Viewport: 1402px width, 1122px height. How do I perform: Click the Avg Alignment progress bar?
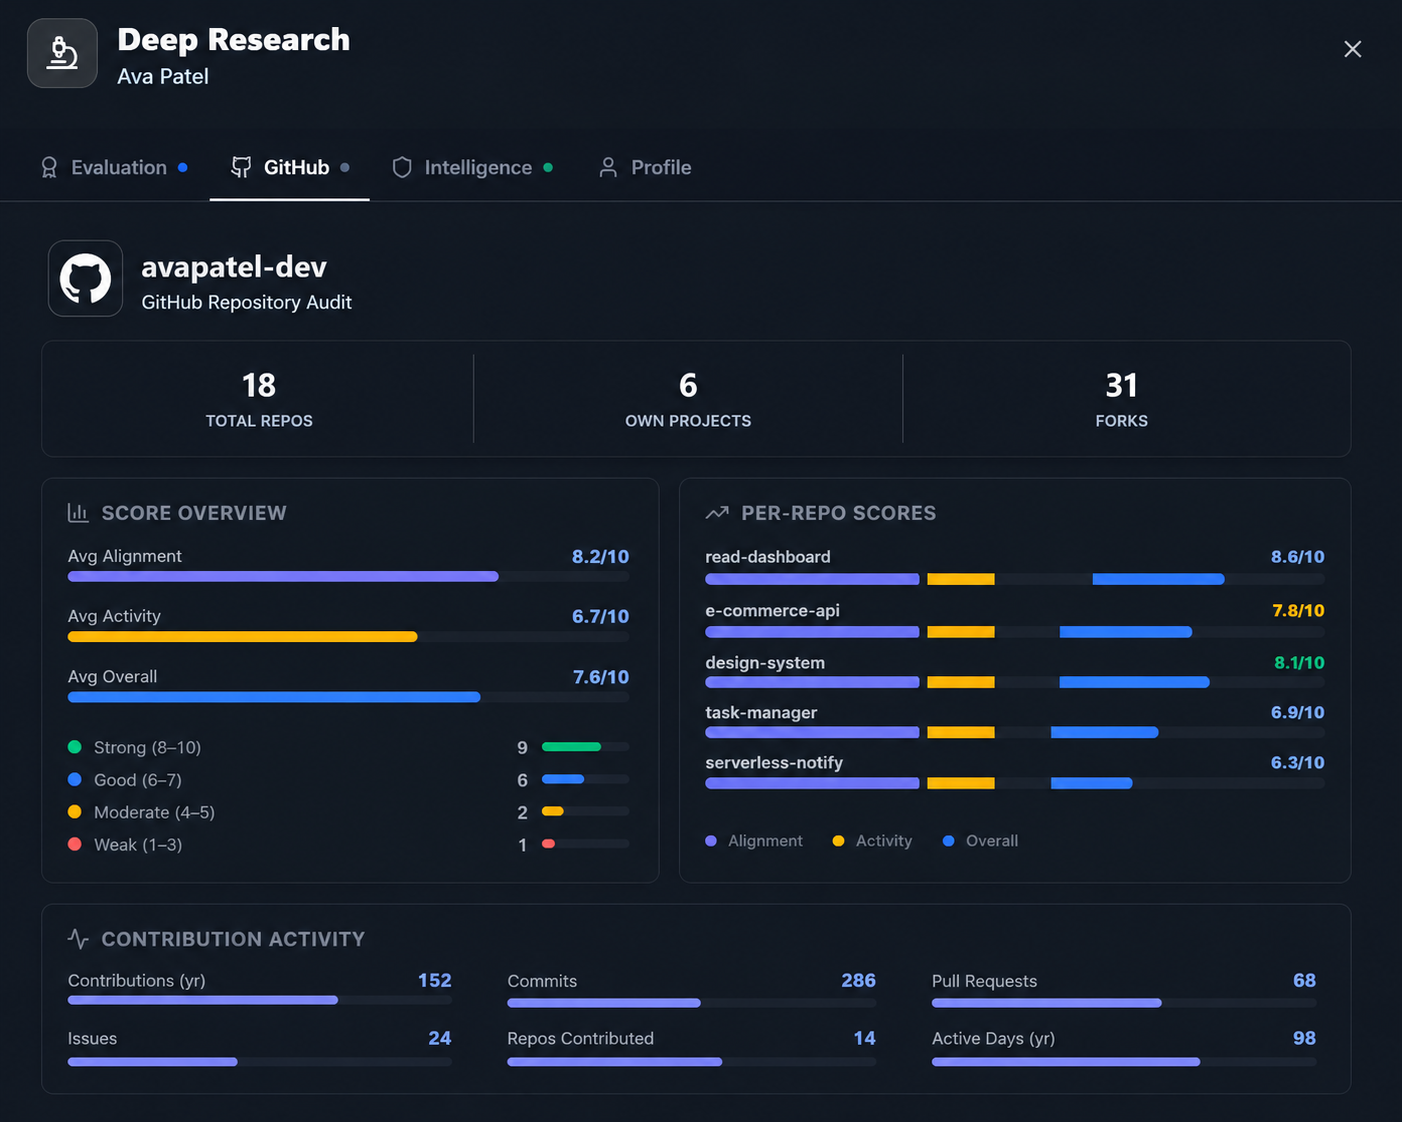(x=348, y=576)
